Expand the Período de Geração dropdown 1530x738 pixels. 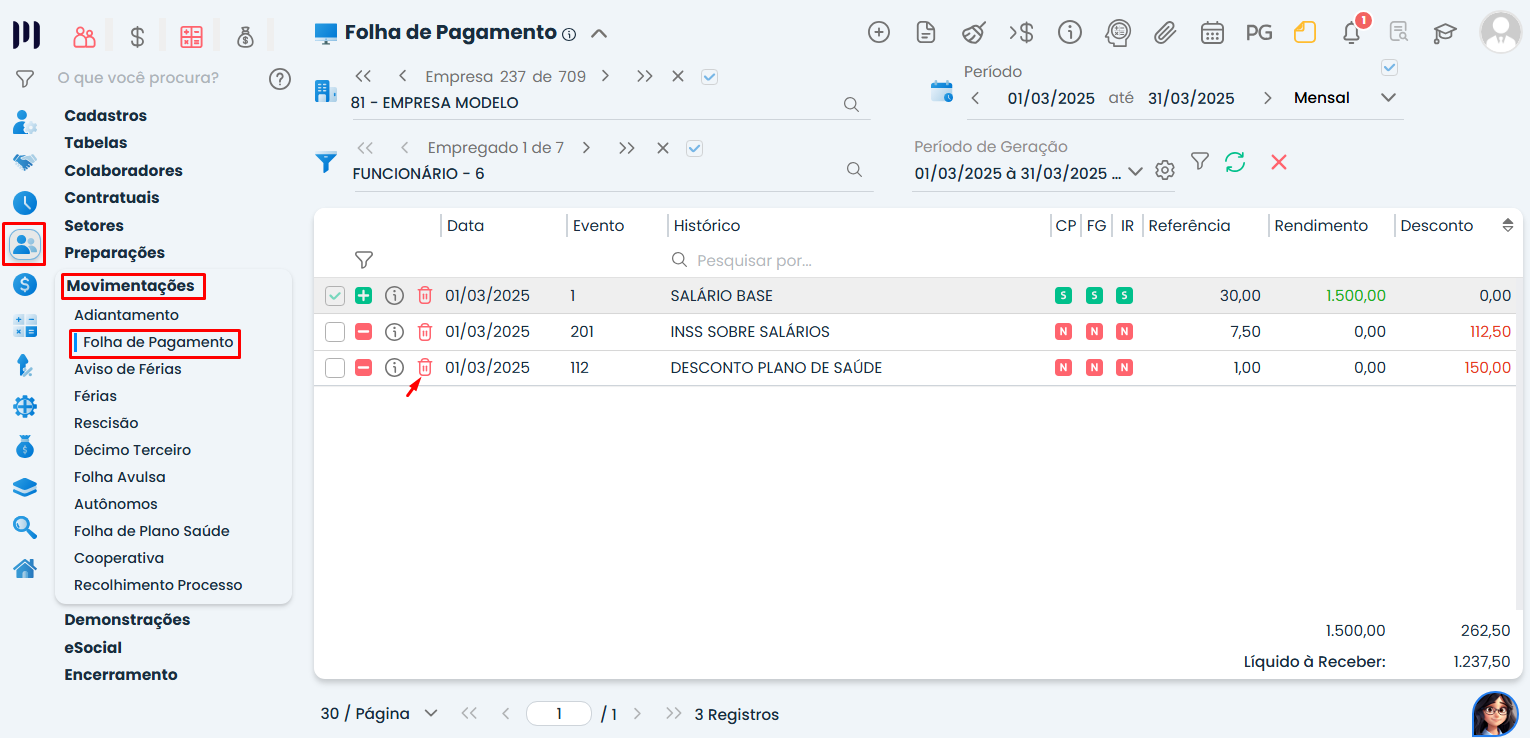click(x=1135, y=172)
